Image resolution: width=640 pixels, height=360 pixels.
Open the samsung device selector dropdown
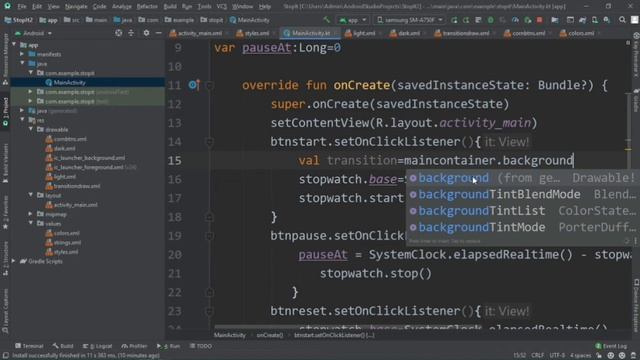point(409,20)
